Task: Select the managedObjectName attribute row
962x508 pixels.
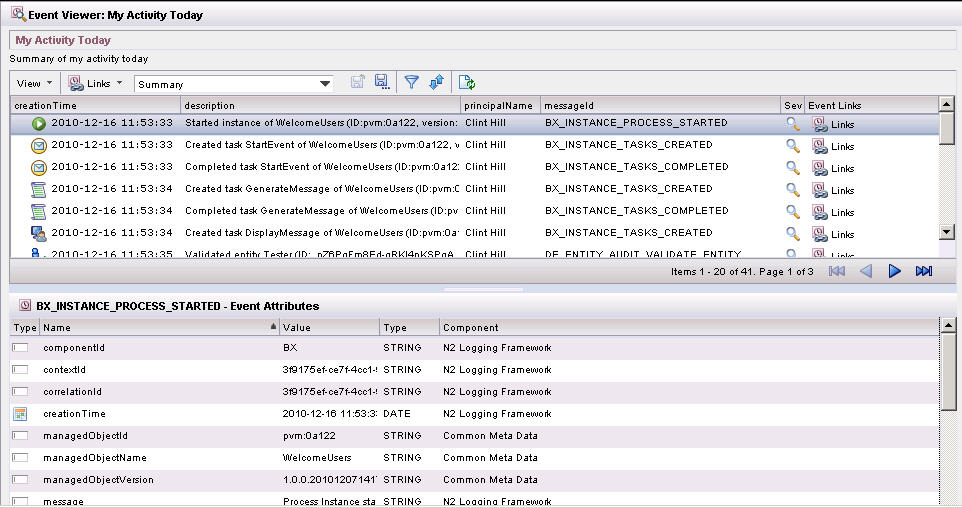Action: [x=474, y=458]
